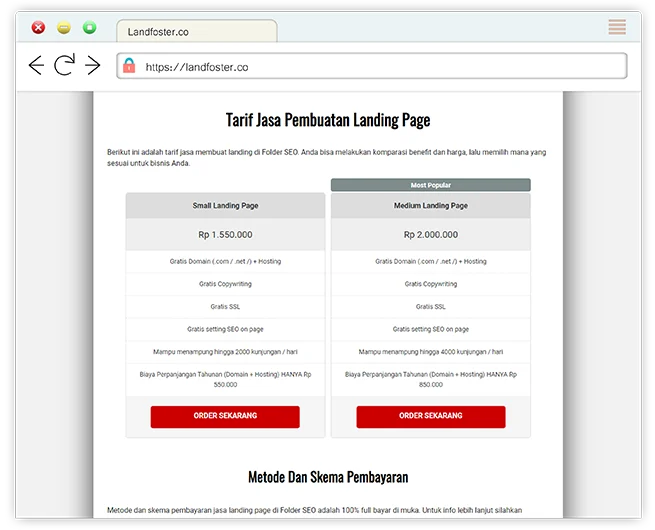Image resolution: width=655 pixels, height=530 pixels.
Task: Click the Rp 2.000.000 price
Action: [430, 235]
